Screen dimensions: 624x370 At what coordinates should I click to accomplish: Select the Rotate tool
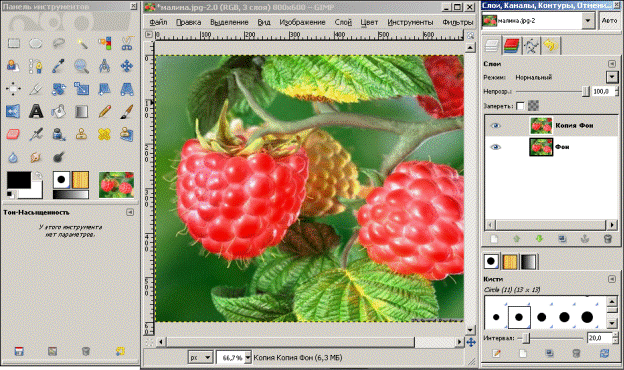[58, 89]
